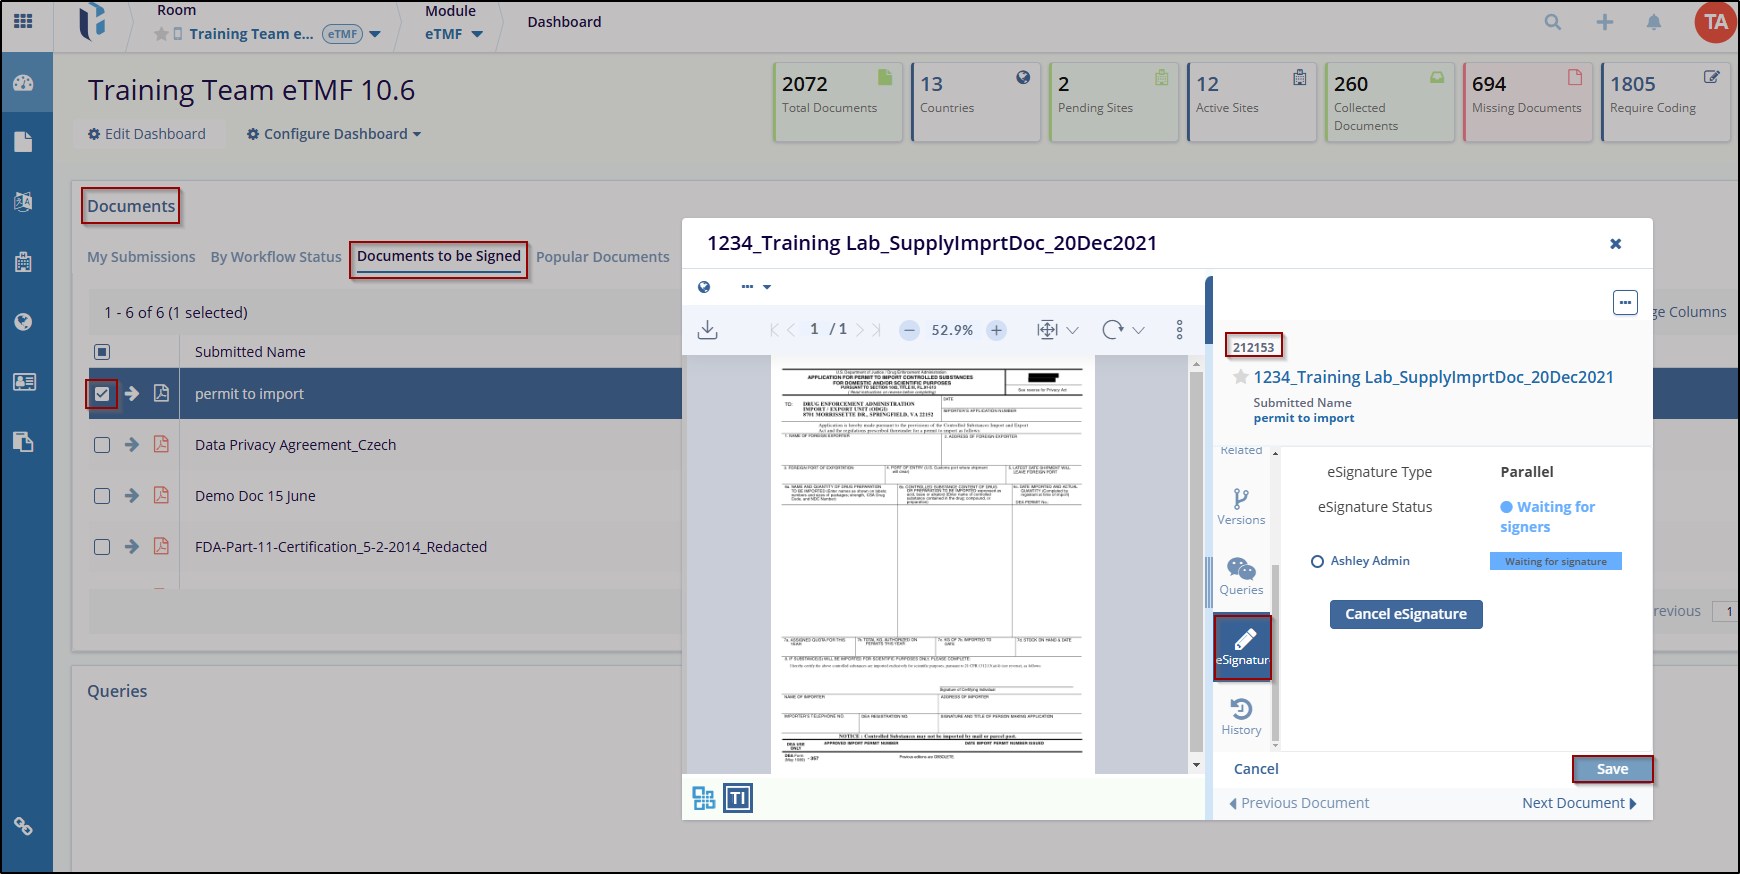
Task: Expand rotate options dropdown arrow
Action: (x=1138, y=330)
